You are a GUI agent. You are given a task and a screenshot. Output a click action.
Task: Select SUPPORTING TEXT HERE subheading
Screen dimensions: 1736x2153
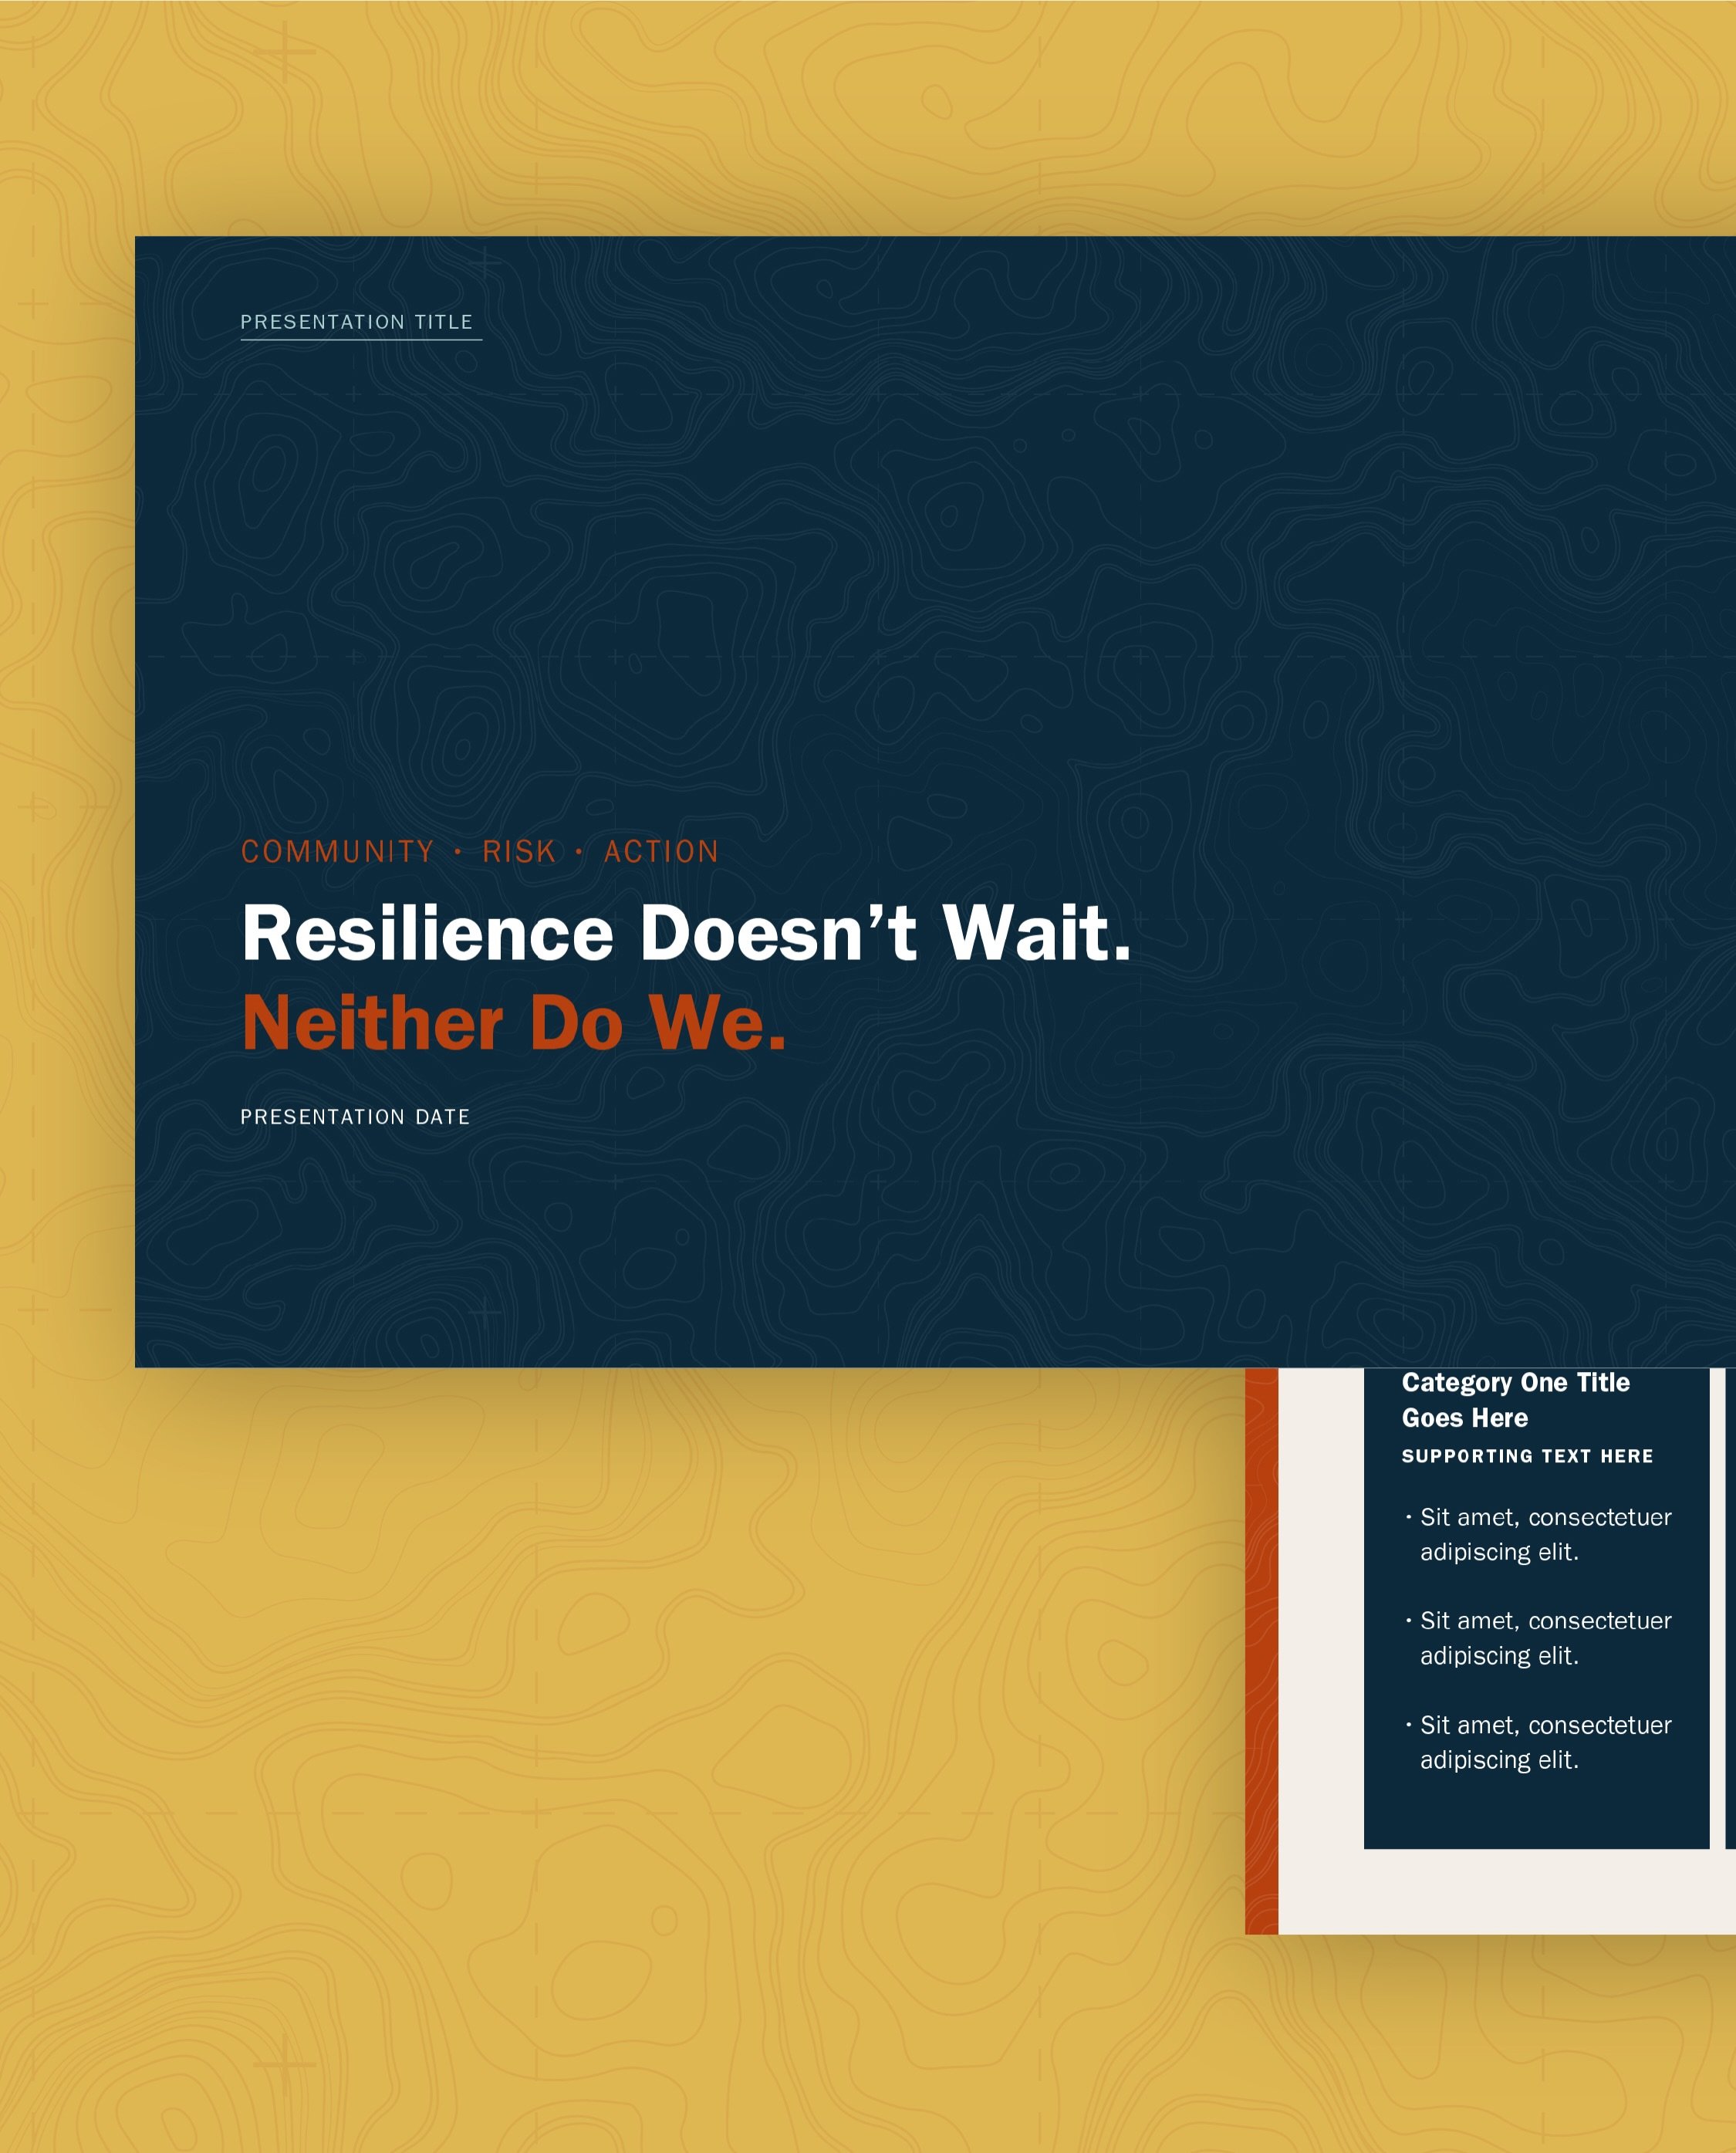point(1527,1456)
